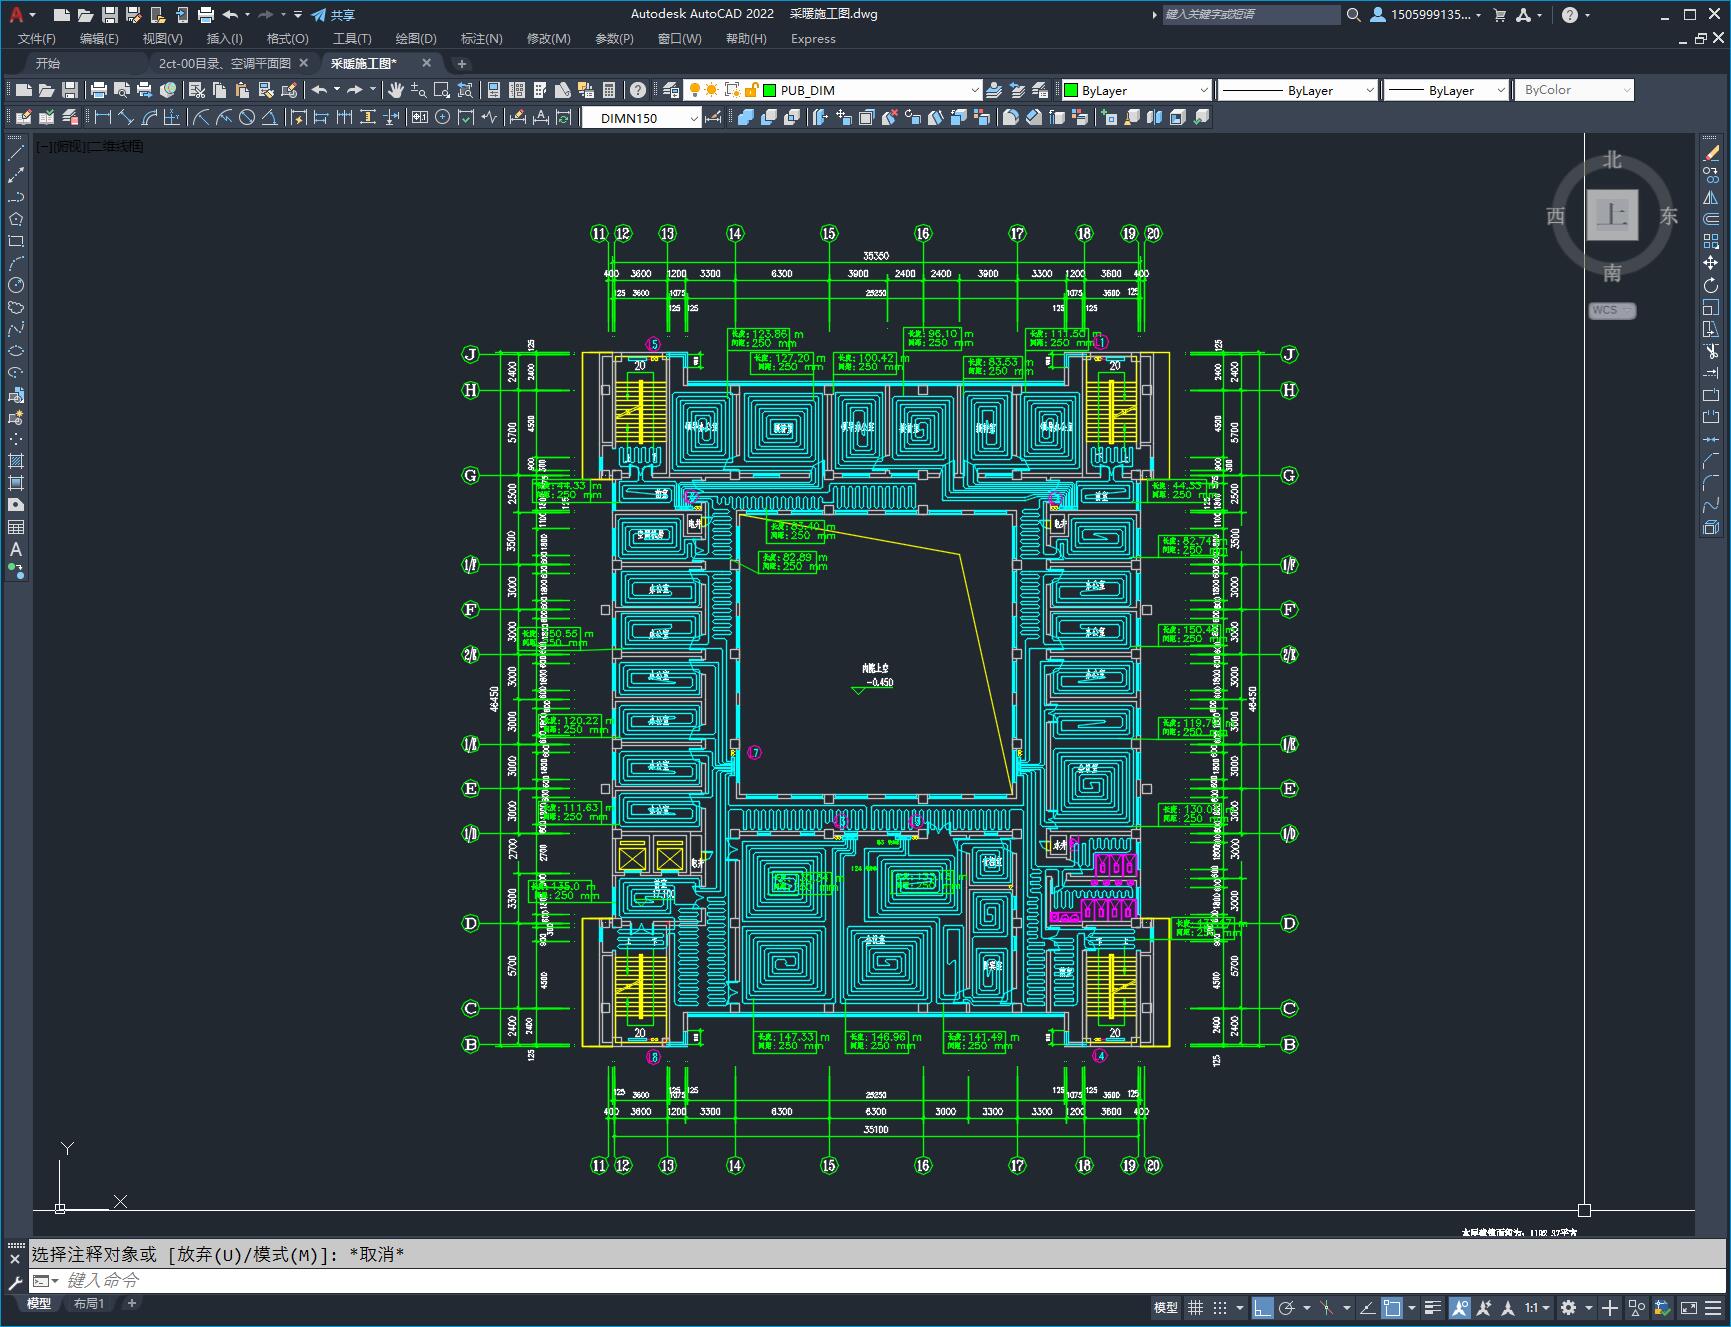Select the Pan hand tool

click(396, 90)
